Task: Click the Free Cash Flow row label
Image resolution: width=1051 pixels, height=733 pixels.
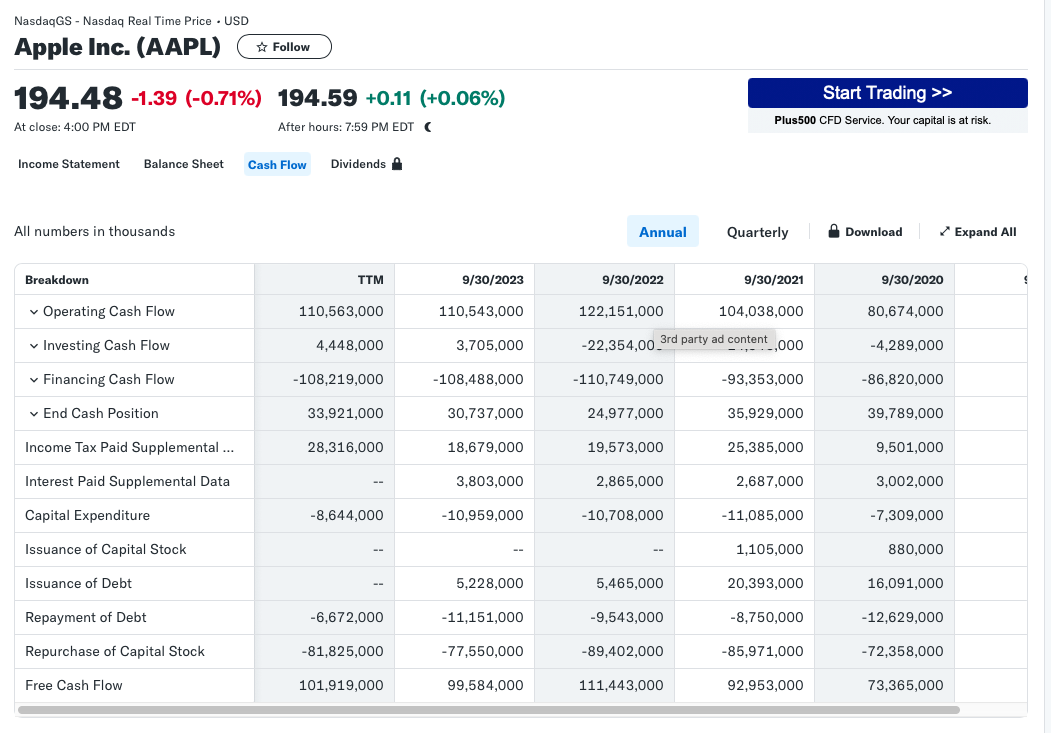Action: [74, 685]
